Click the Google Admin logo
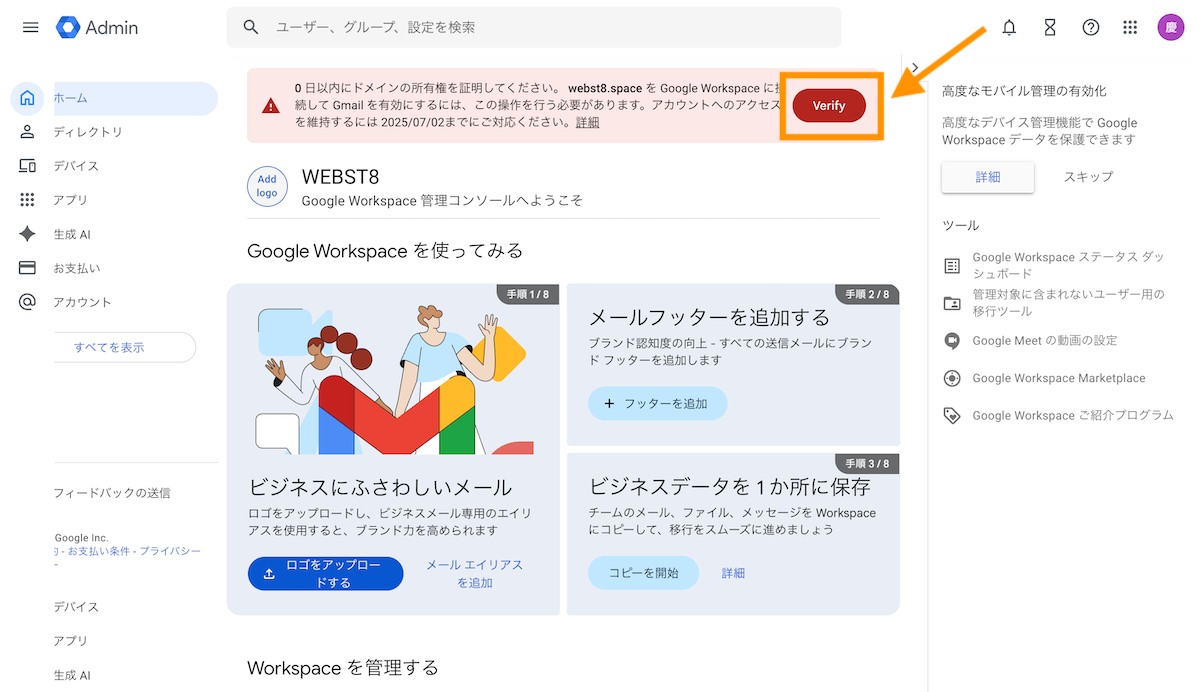Screen dimensions: 1200x692 tap(97, 27)
